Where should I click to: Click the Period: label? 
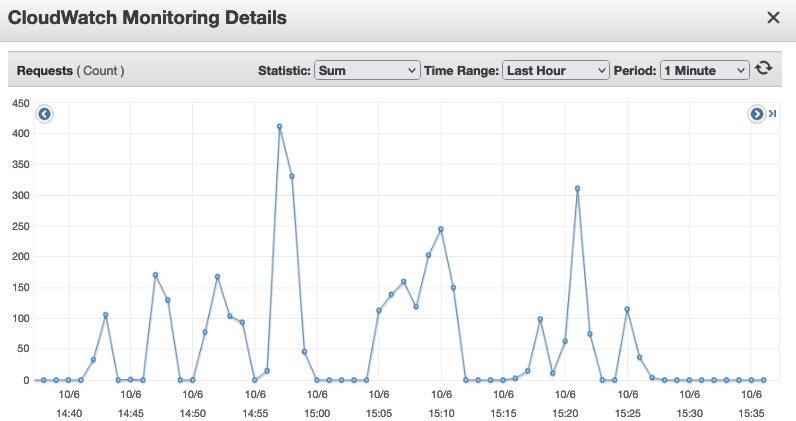click(x=635, y=71)
